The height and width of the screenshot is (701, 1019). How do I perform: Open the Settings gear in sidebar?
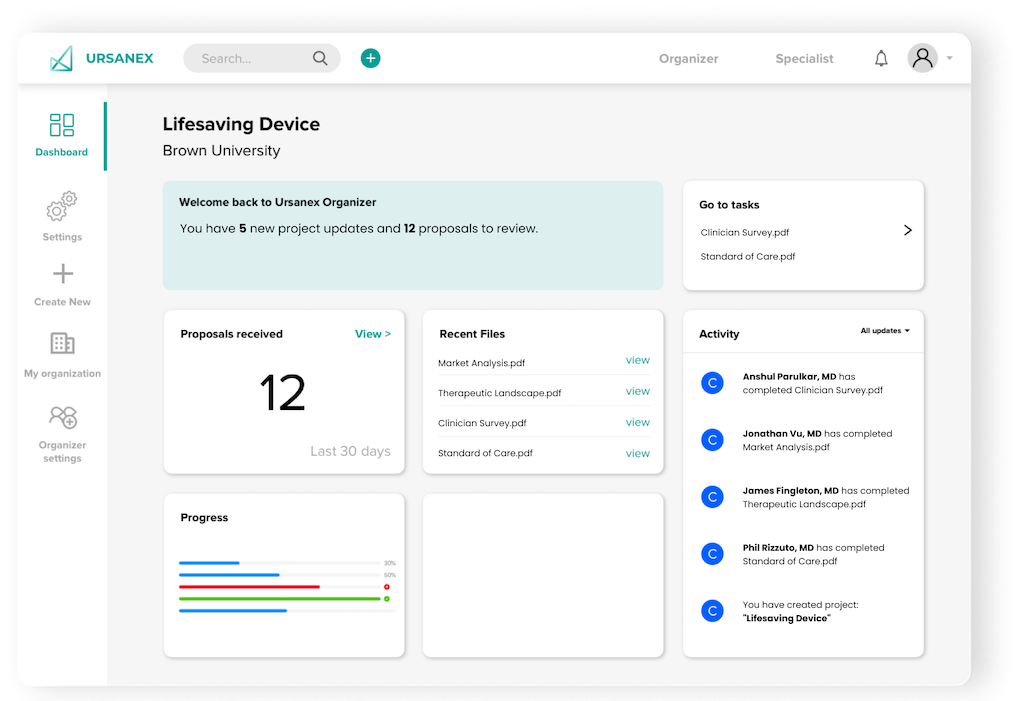61,207
